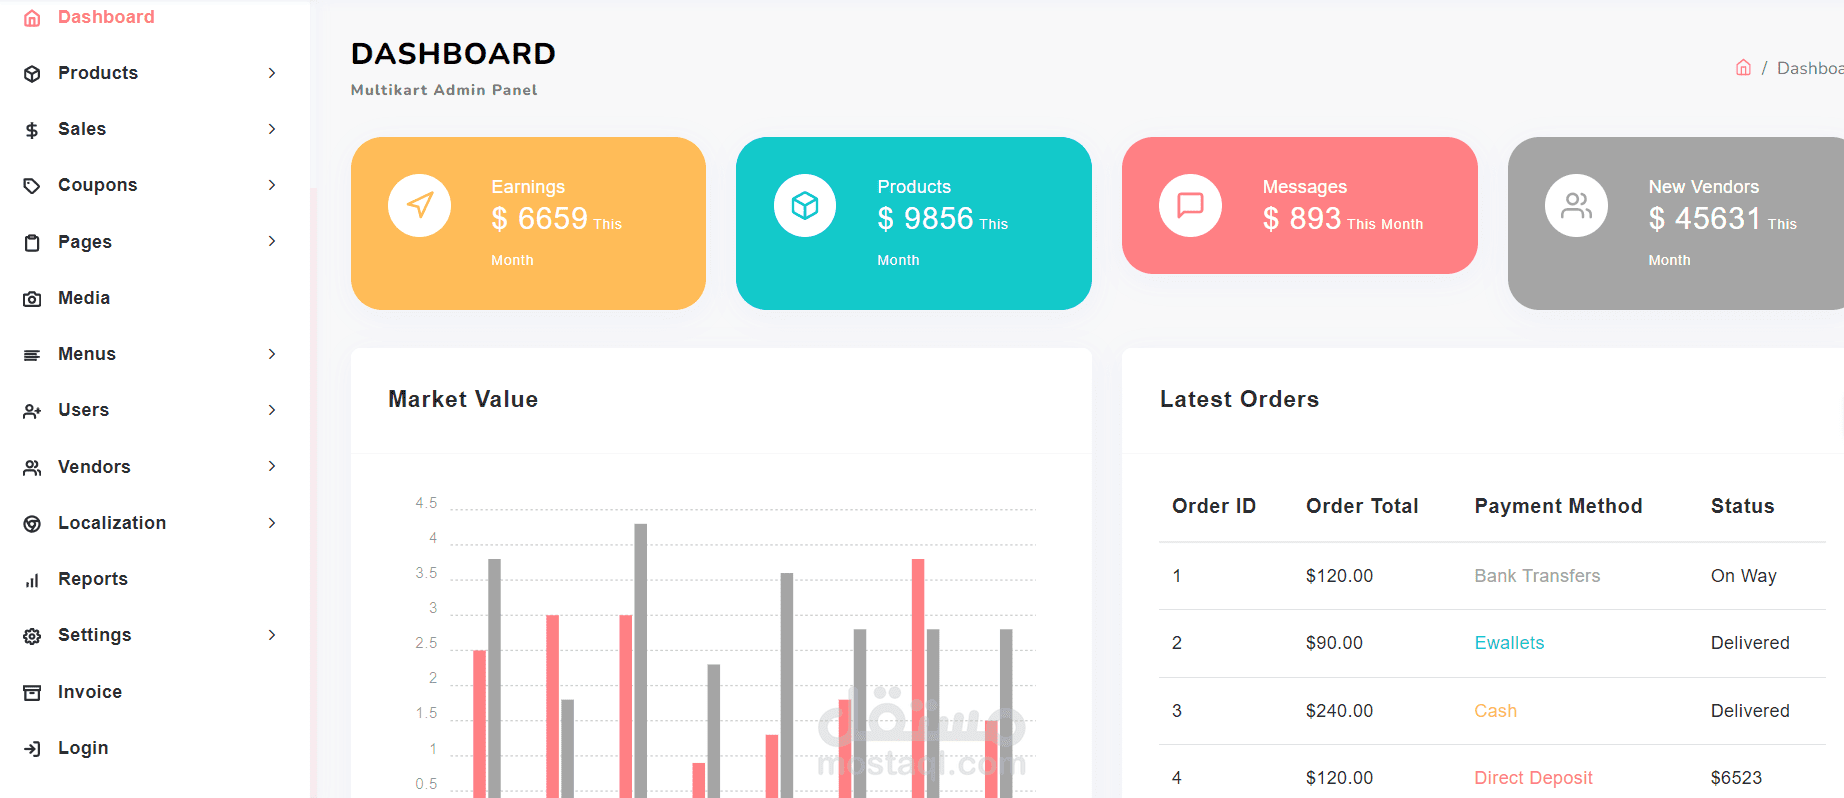Image resolution: width=1844 pixels, height=798 pixels.
Task: Click the Ewallets payment link
Action: pyautogui.click(x=1509, y=643)
